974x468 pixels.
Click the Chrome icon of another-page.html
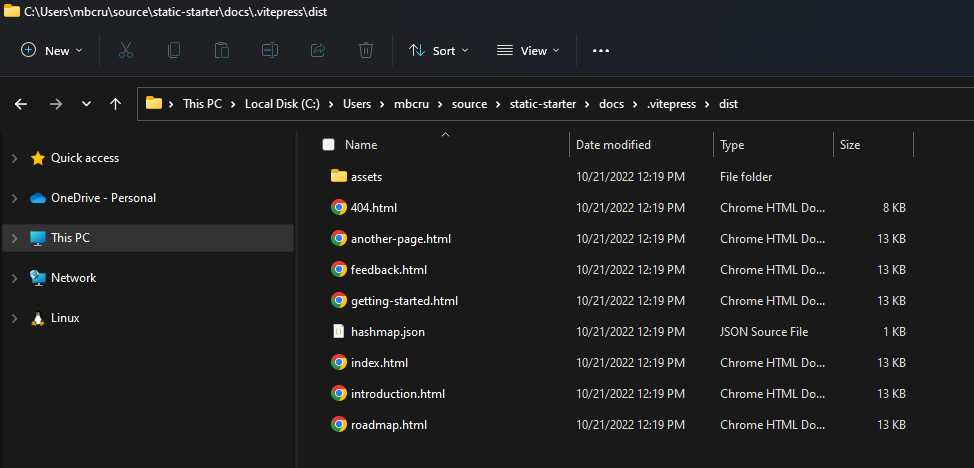point(339,239)
